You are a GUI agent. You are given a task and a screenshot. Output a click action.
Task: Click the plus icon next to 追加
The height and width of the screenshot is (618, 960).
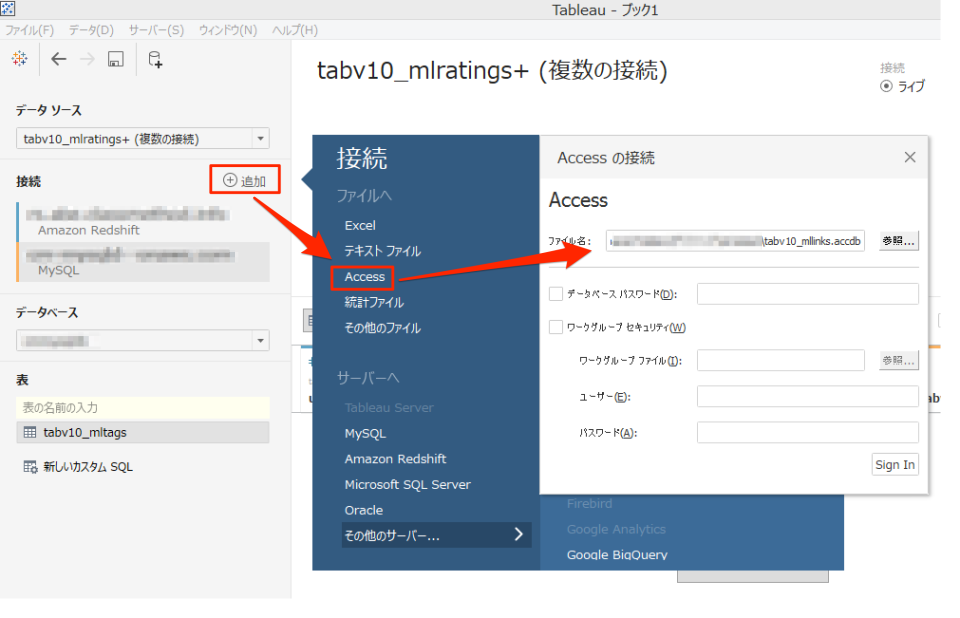[229, 179]
